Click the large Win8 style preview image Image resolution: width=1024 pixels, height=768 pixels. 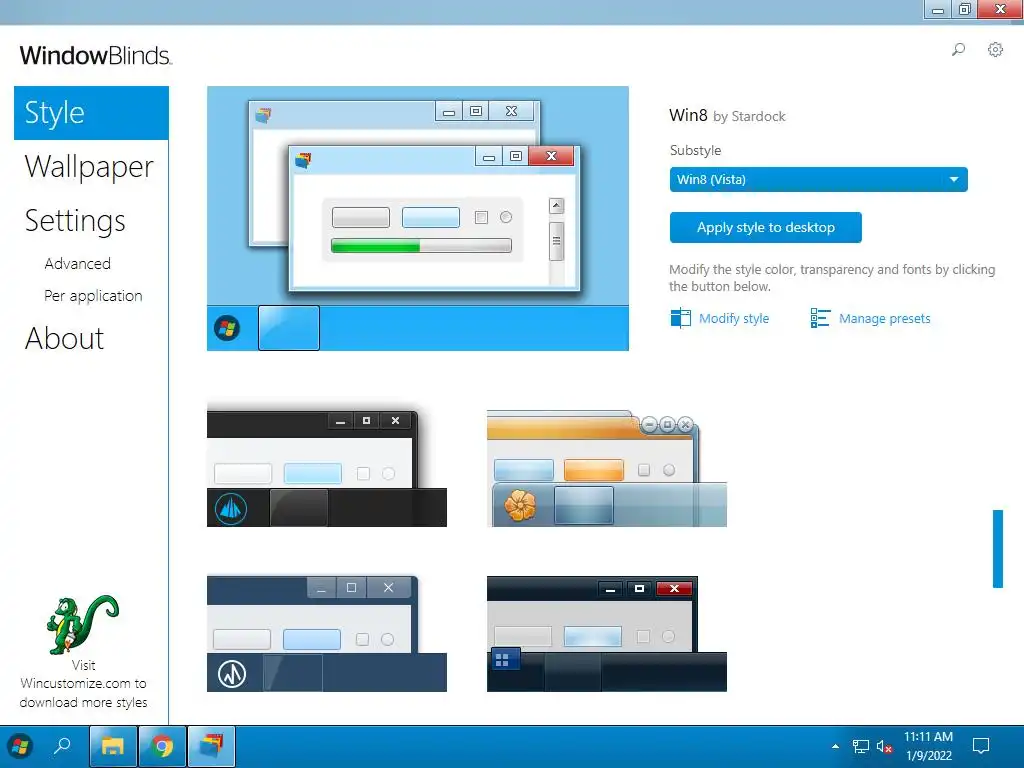coord(418,218)
